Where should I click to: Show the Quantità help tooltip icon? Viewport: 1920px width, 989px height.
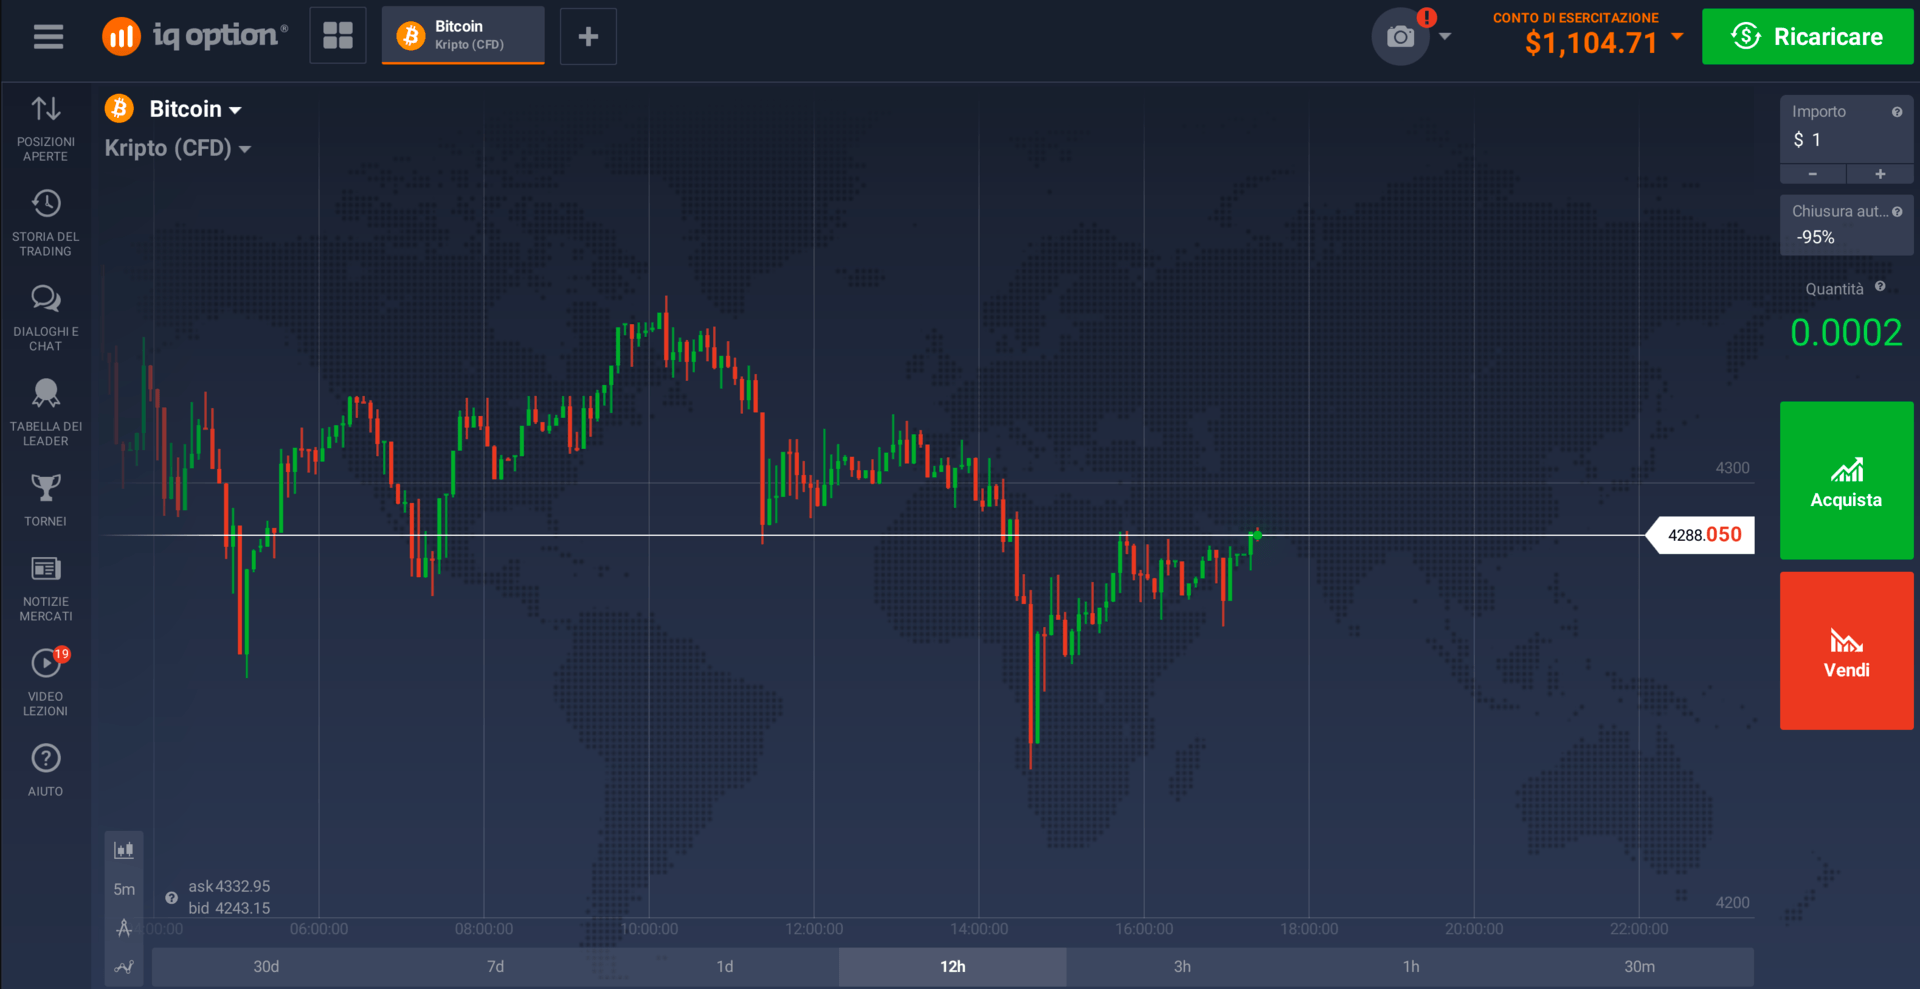point(1880,287)
